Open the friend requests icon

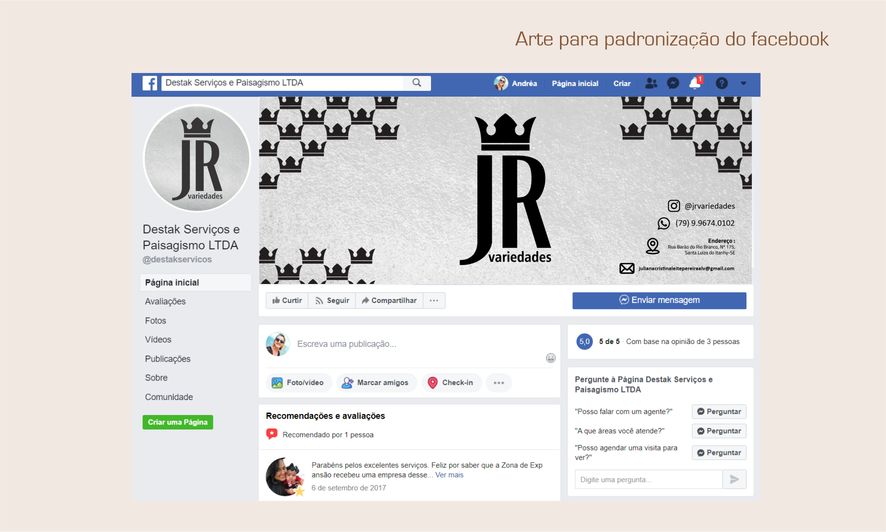[x=651, y=83]
